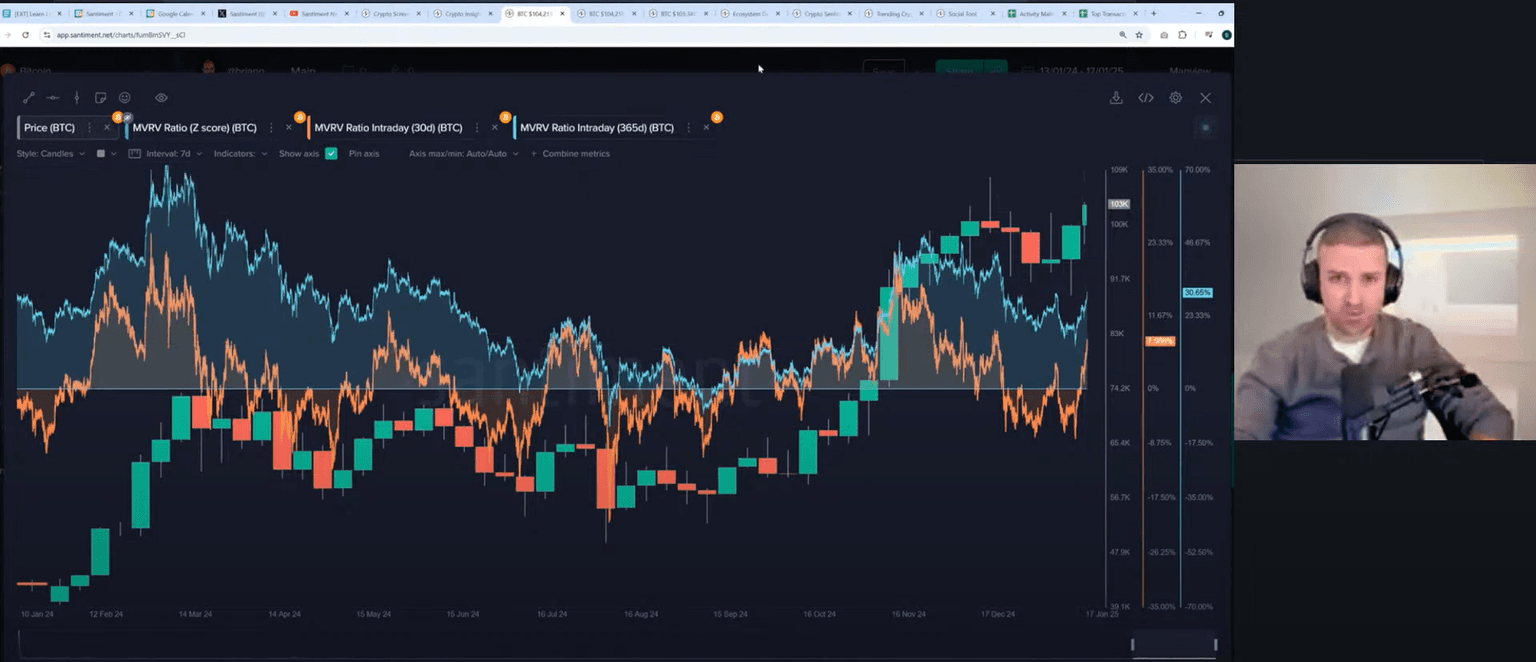
Task: Open the candle color swatch picker
Action: pyautogui.click(x=101, y=154)
